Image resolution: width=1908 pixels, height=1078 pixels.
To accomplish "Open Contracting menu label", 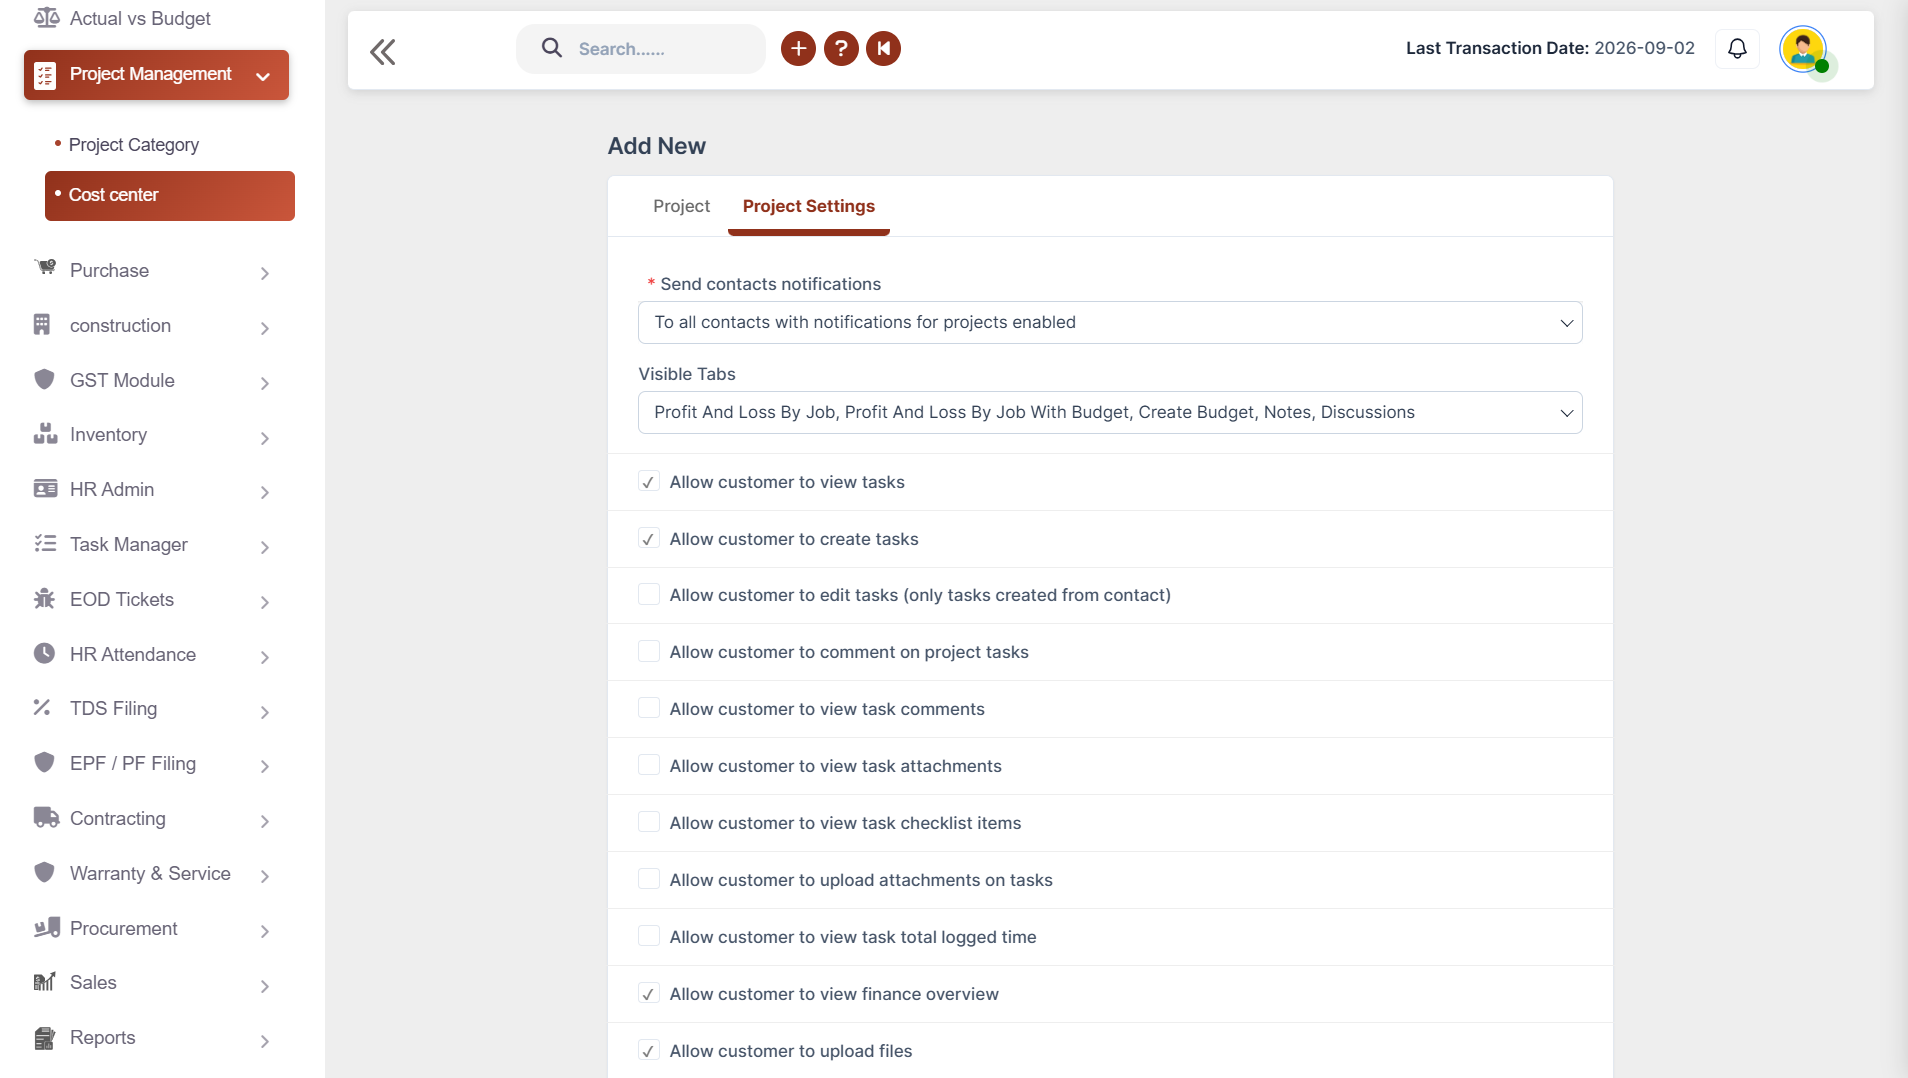I will tap(118, 818).
